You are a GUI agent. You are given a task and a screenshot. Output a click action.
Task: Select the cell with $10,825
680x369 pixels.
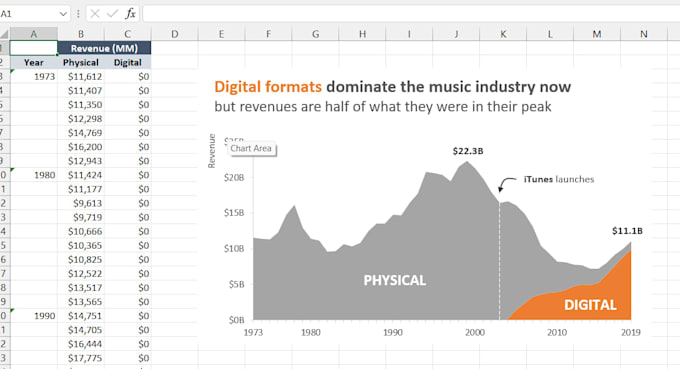pos(81,260)
